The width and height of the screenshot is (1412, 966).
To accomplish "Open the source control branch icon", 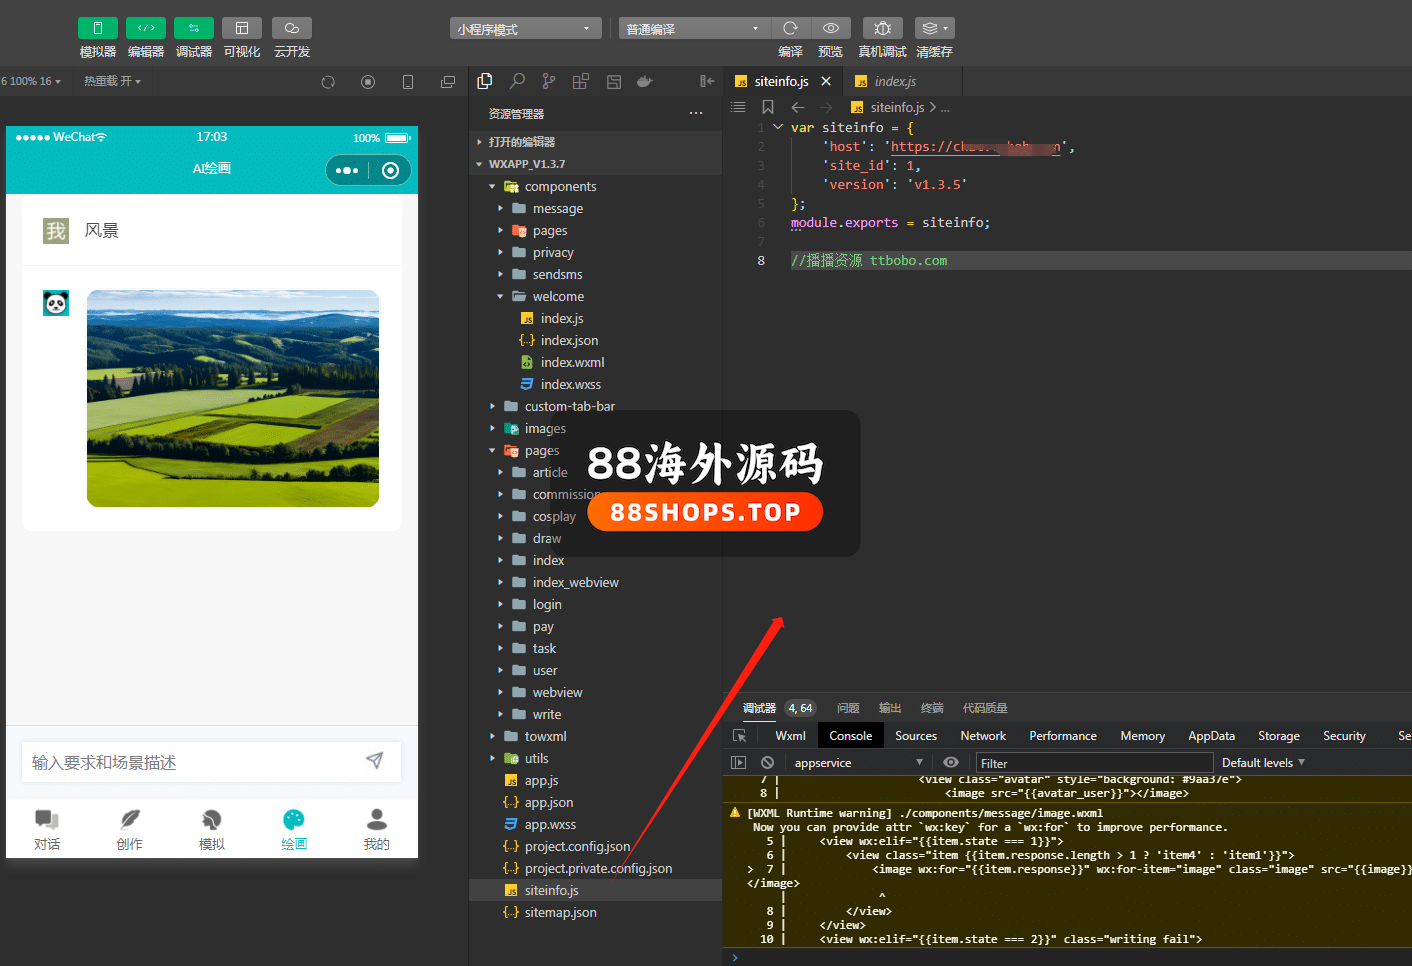I will (x=549, y=82).
